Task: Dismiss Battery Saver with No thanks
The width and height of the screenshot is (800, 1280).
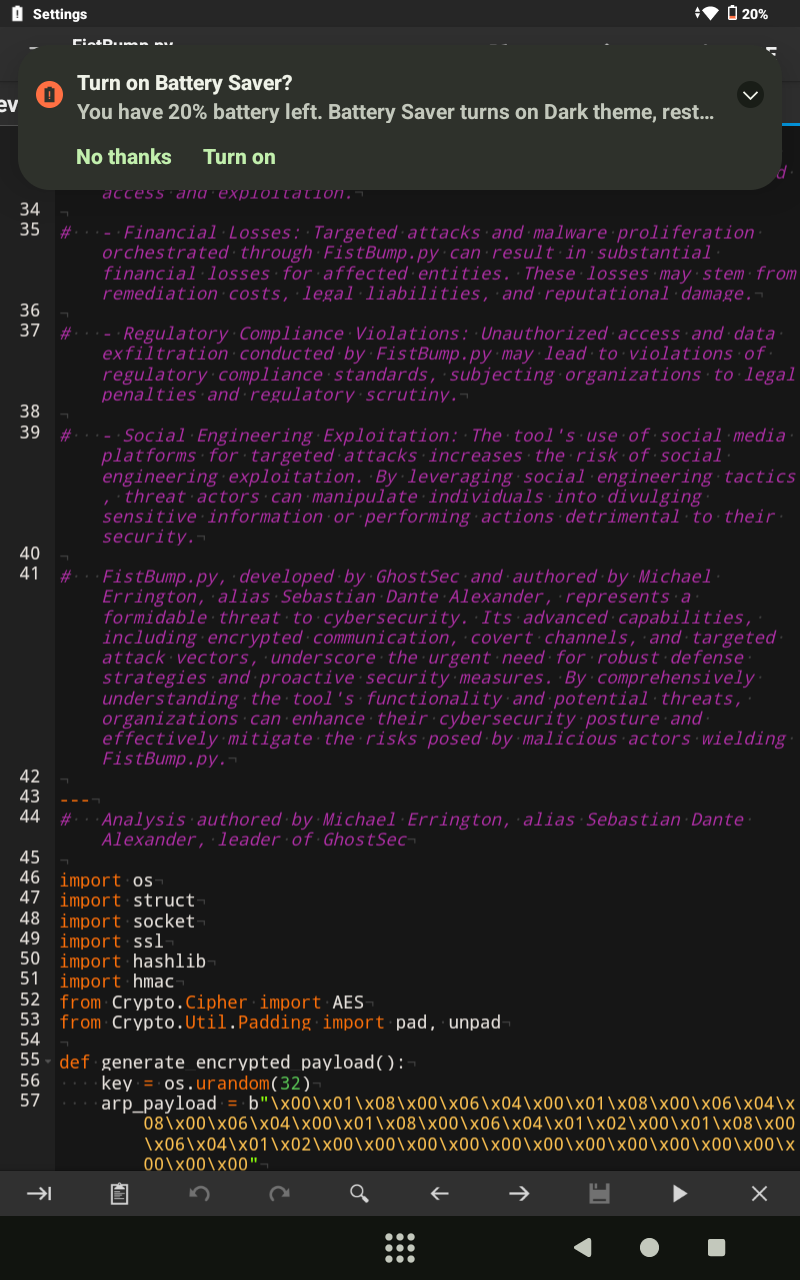Action: 123,157
